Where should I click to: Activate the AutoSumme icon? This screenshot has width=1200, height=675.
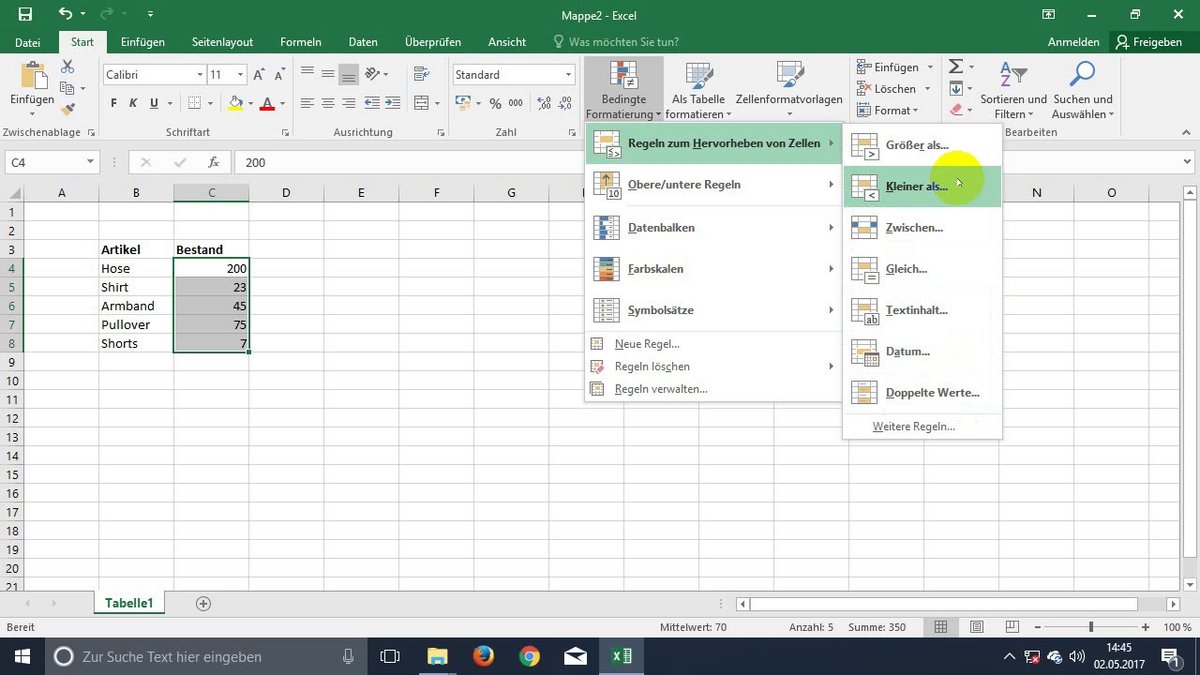point(956,66)
